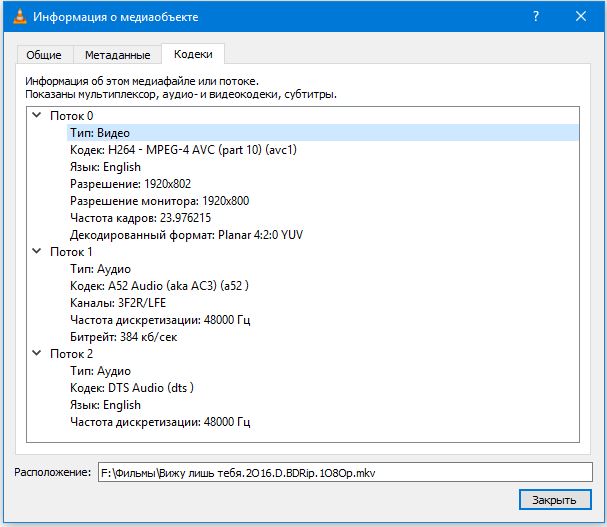
Task: Select the Кодеки tab
Action: (x=193, y=54)
